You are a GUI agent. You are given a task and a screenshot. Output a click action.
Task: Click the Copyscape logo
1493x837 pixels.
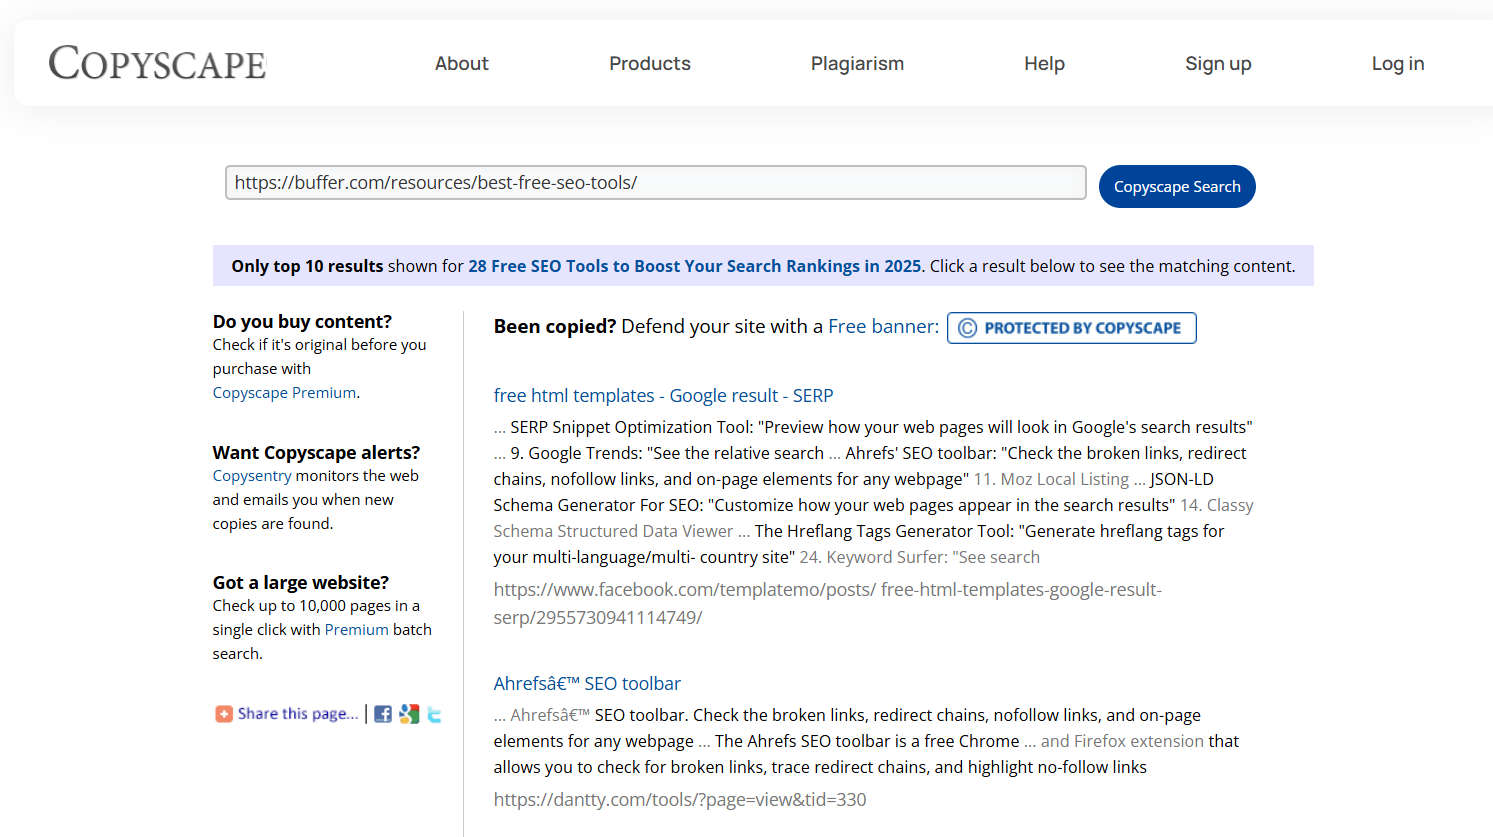[156, 62]
